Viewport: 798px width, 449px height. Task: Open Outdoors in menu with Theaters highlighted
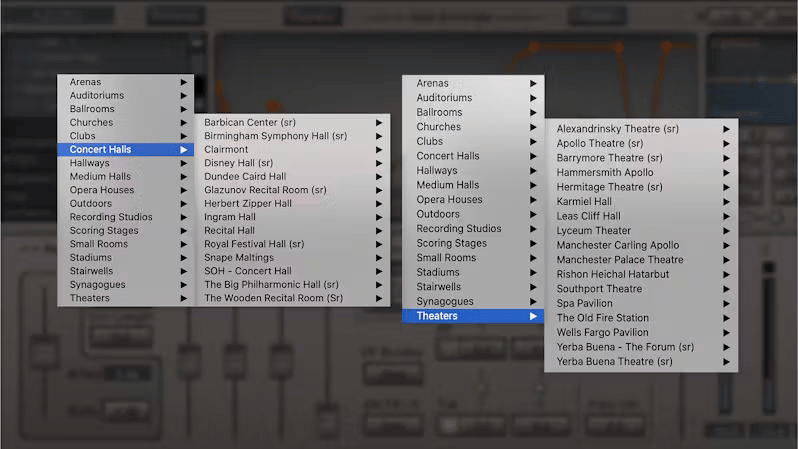(x=473, y=214)
